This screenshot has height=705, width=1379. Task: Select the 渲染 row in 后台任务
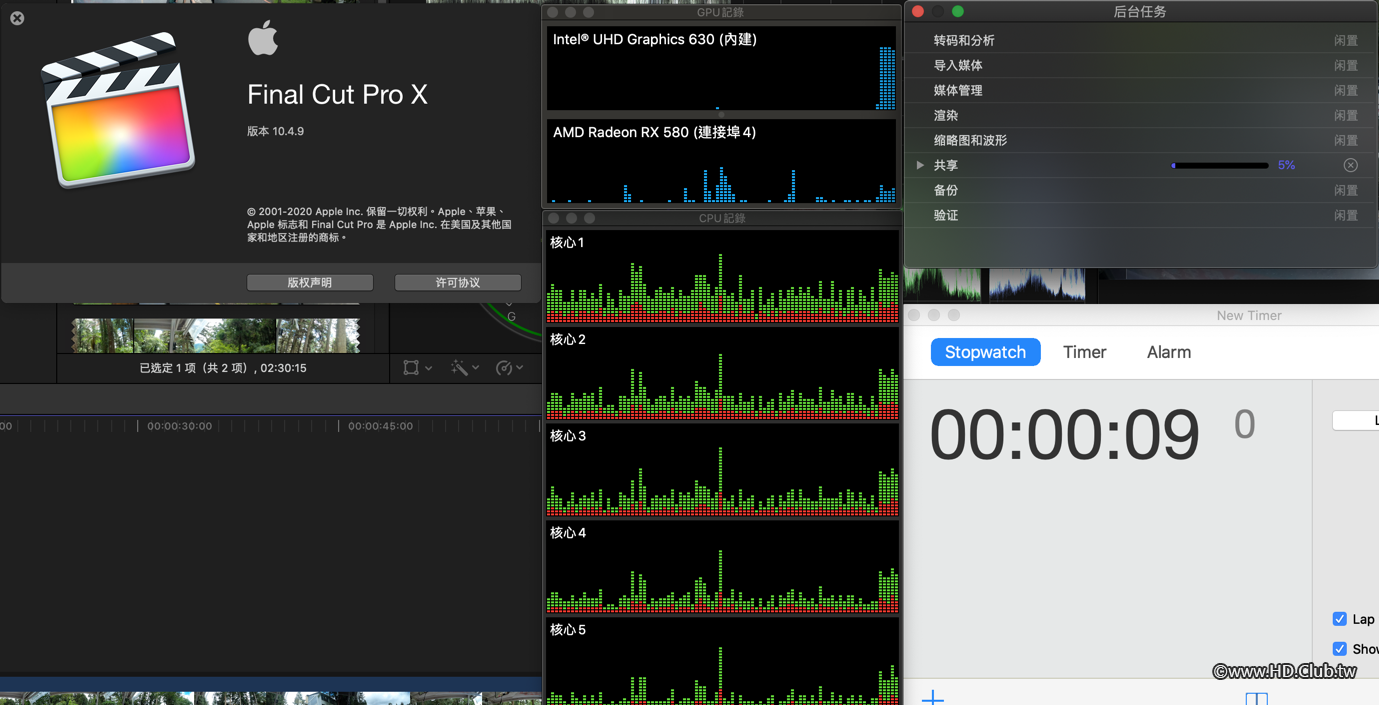click(x=1140, y=115)
